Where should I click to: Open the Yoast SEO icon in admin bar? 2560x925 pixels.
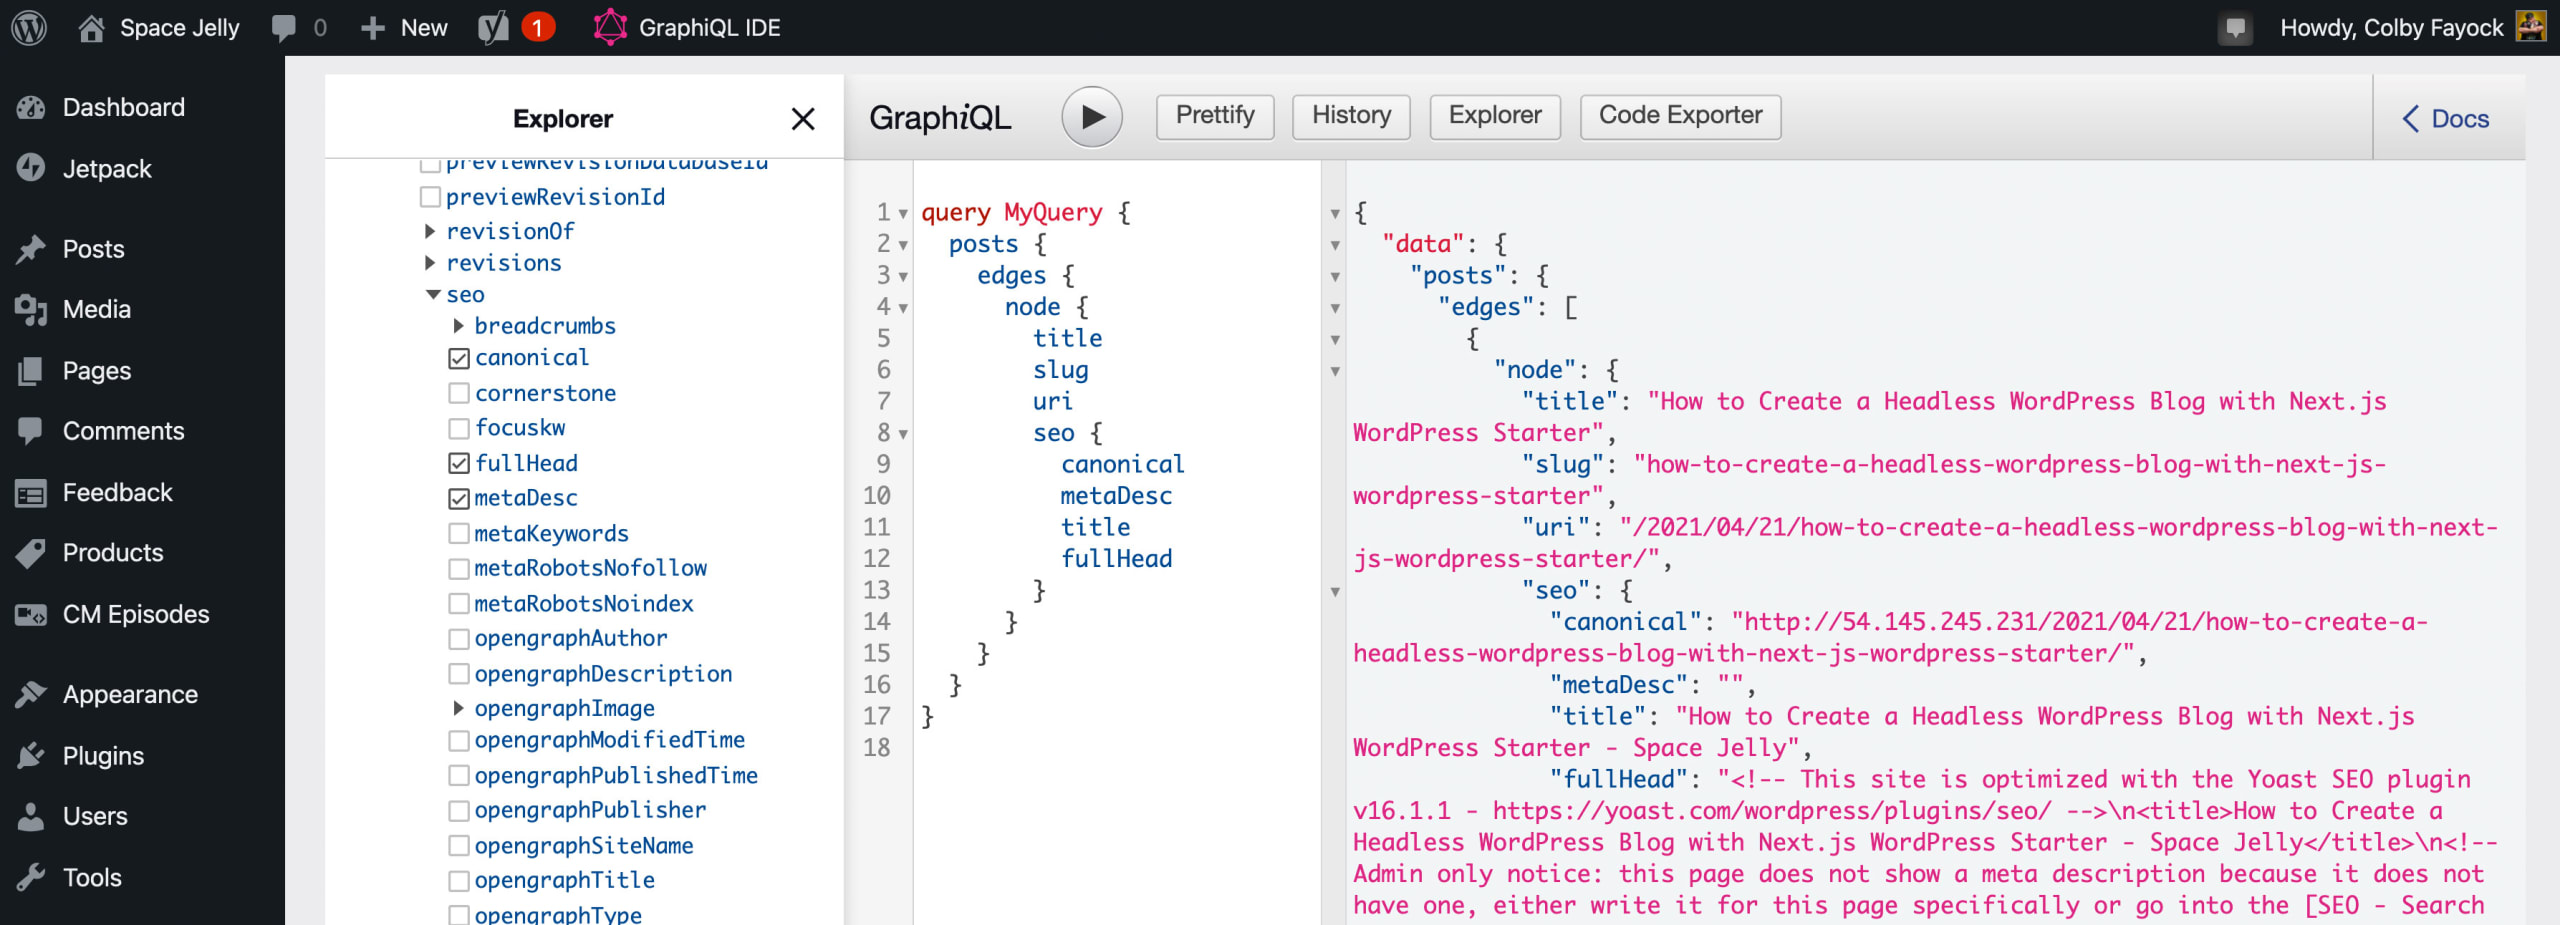point(493,27)
